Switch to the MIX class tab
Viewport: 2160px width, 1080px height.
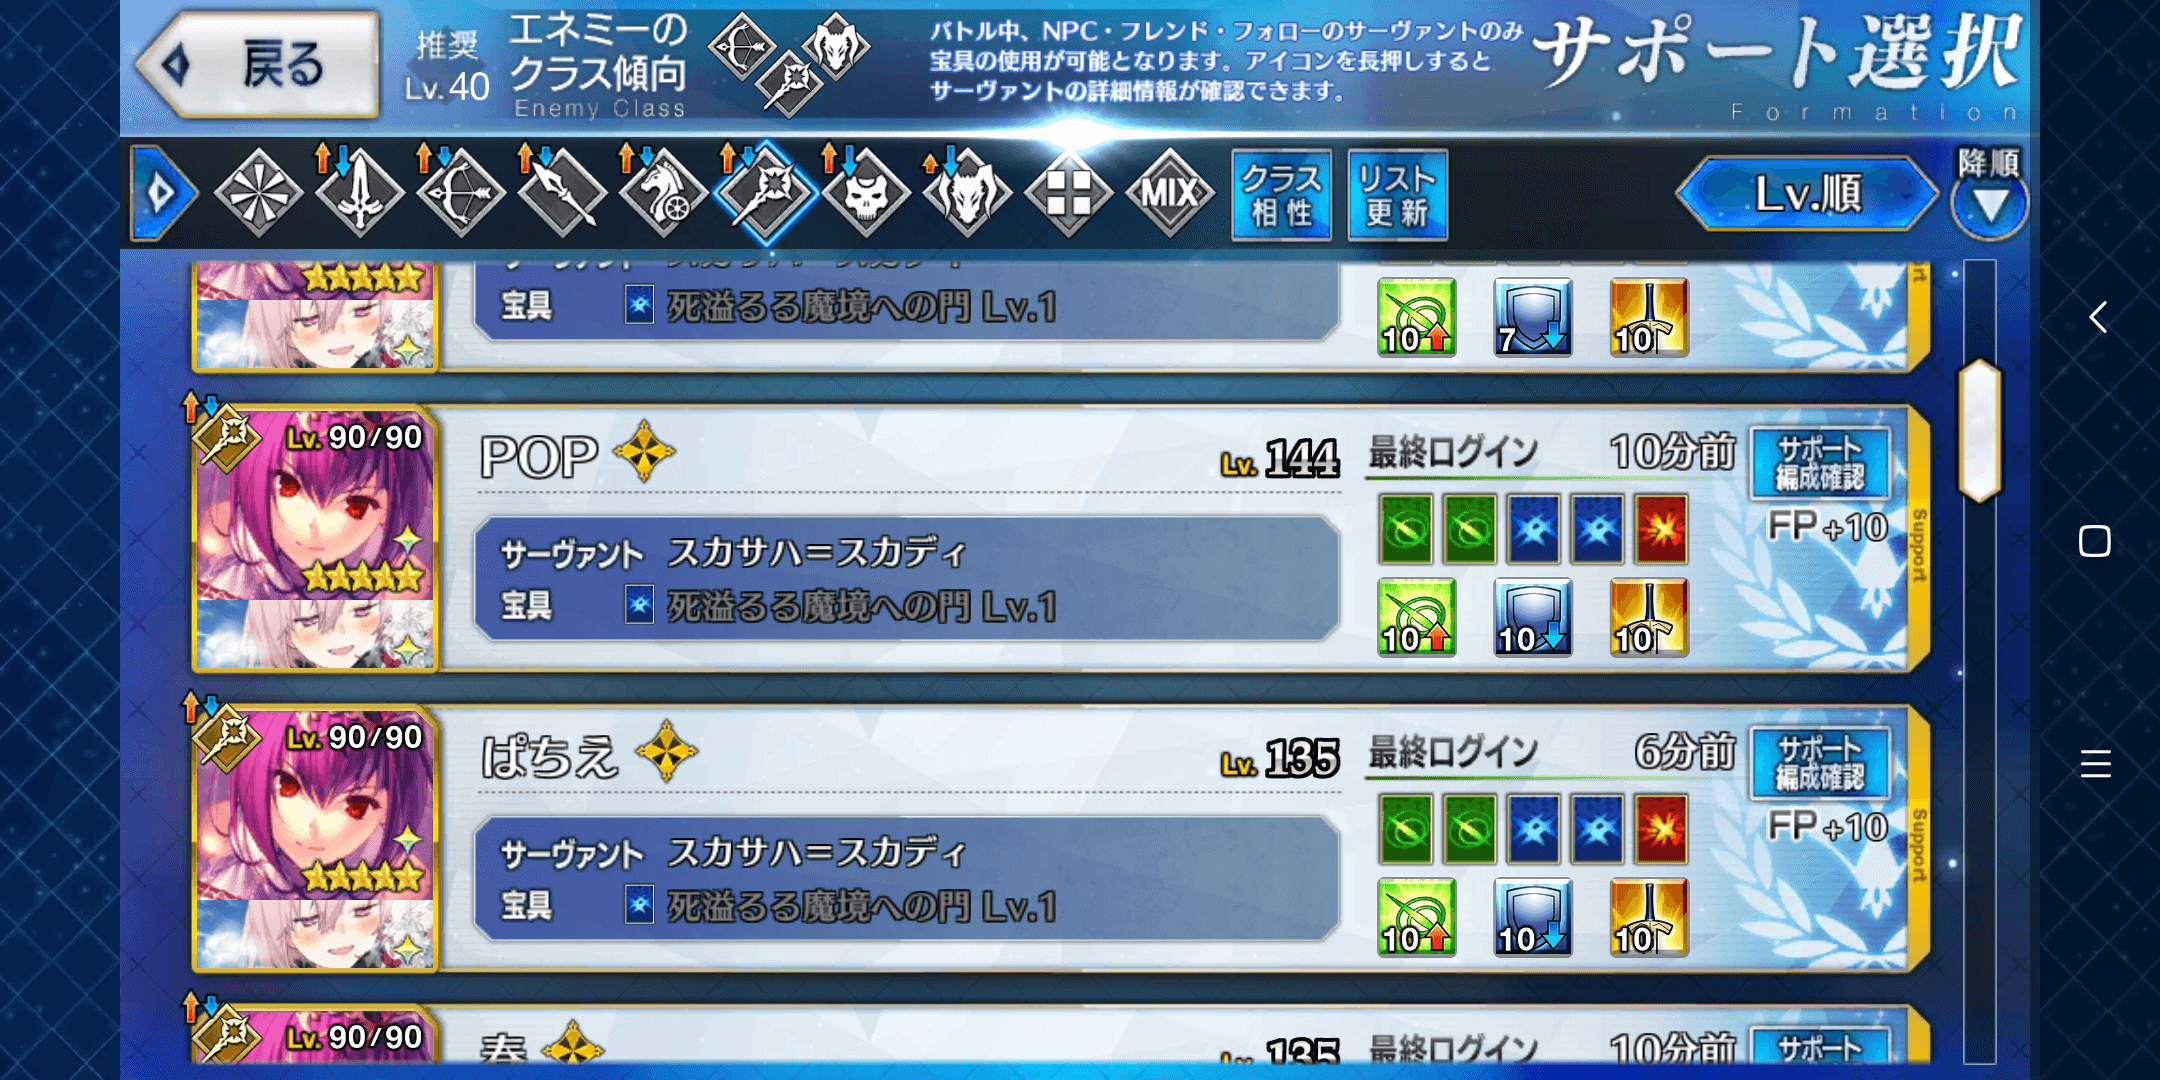tap(1169, 193)
